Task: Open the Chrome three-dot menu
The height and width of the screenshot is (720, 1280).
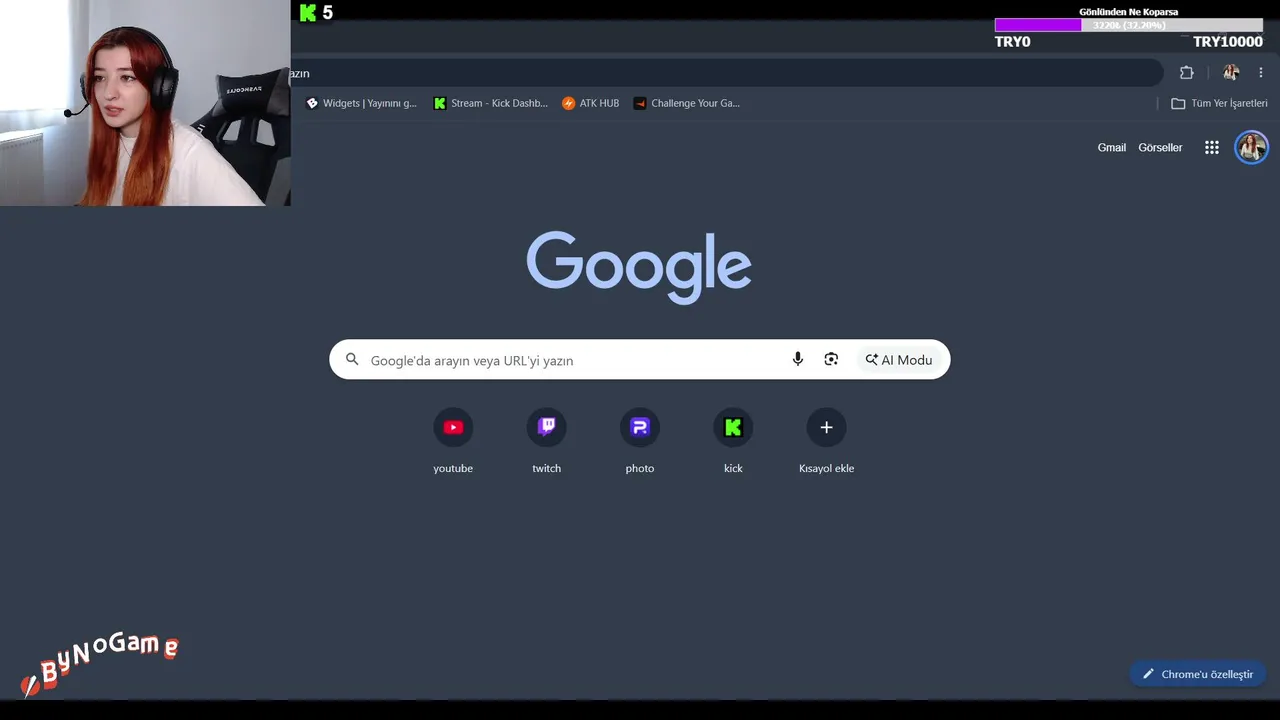Action: (1261, 73)
